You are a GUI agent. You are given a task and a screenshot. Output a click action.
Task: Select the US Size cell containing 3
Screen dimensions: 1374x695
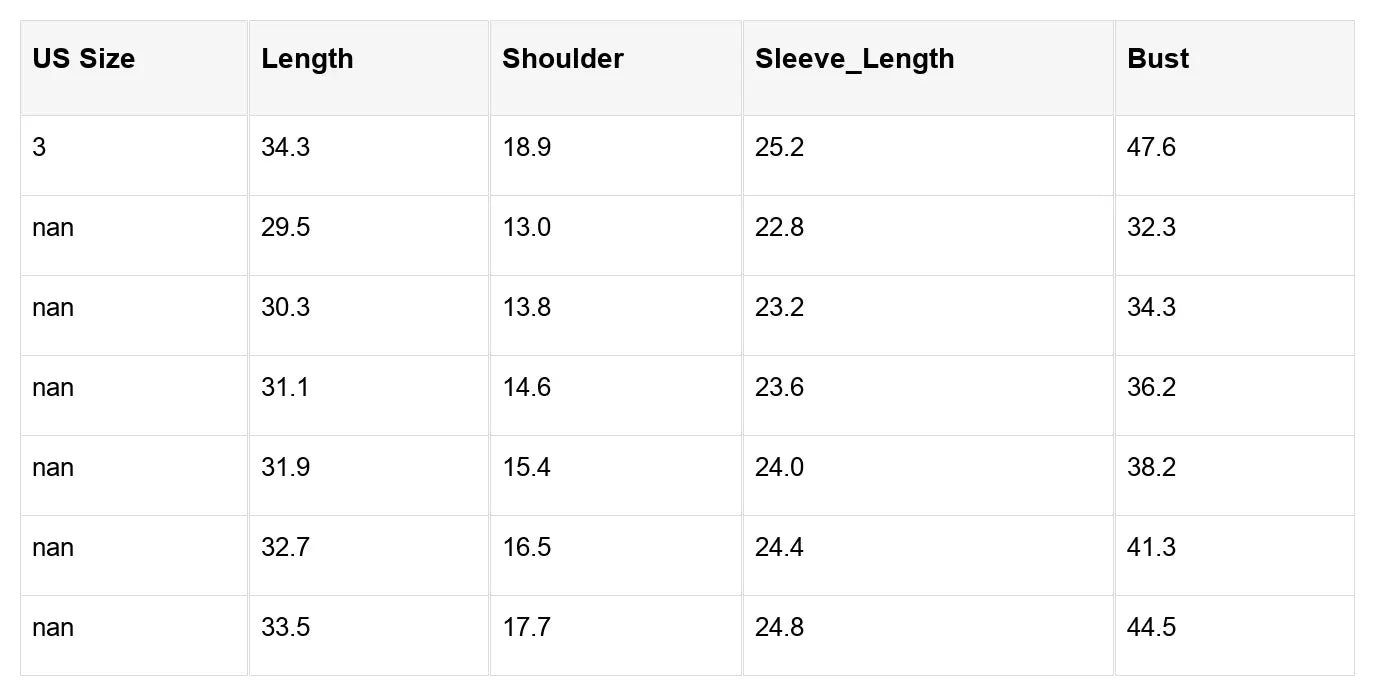[x=39, y=148]
